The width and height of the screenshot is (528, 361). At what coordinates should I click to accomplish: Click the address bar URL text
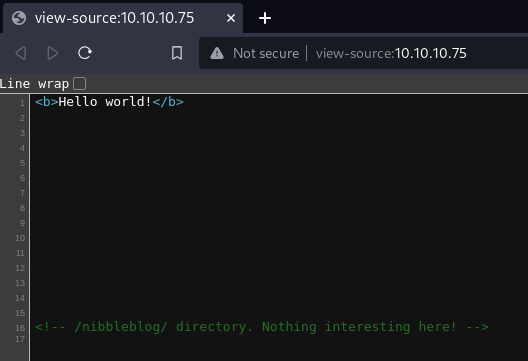[x=391, y=53]
